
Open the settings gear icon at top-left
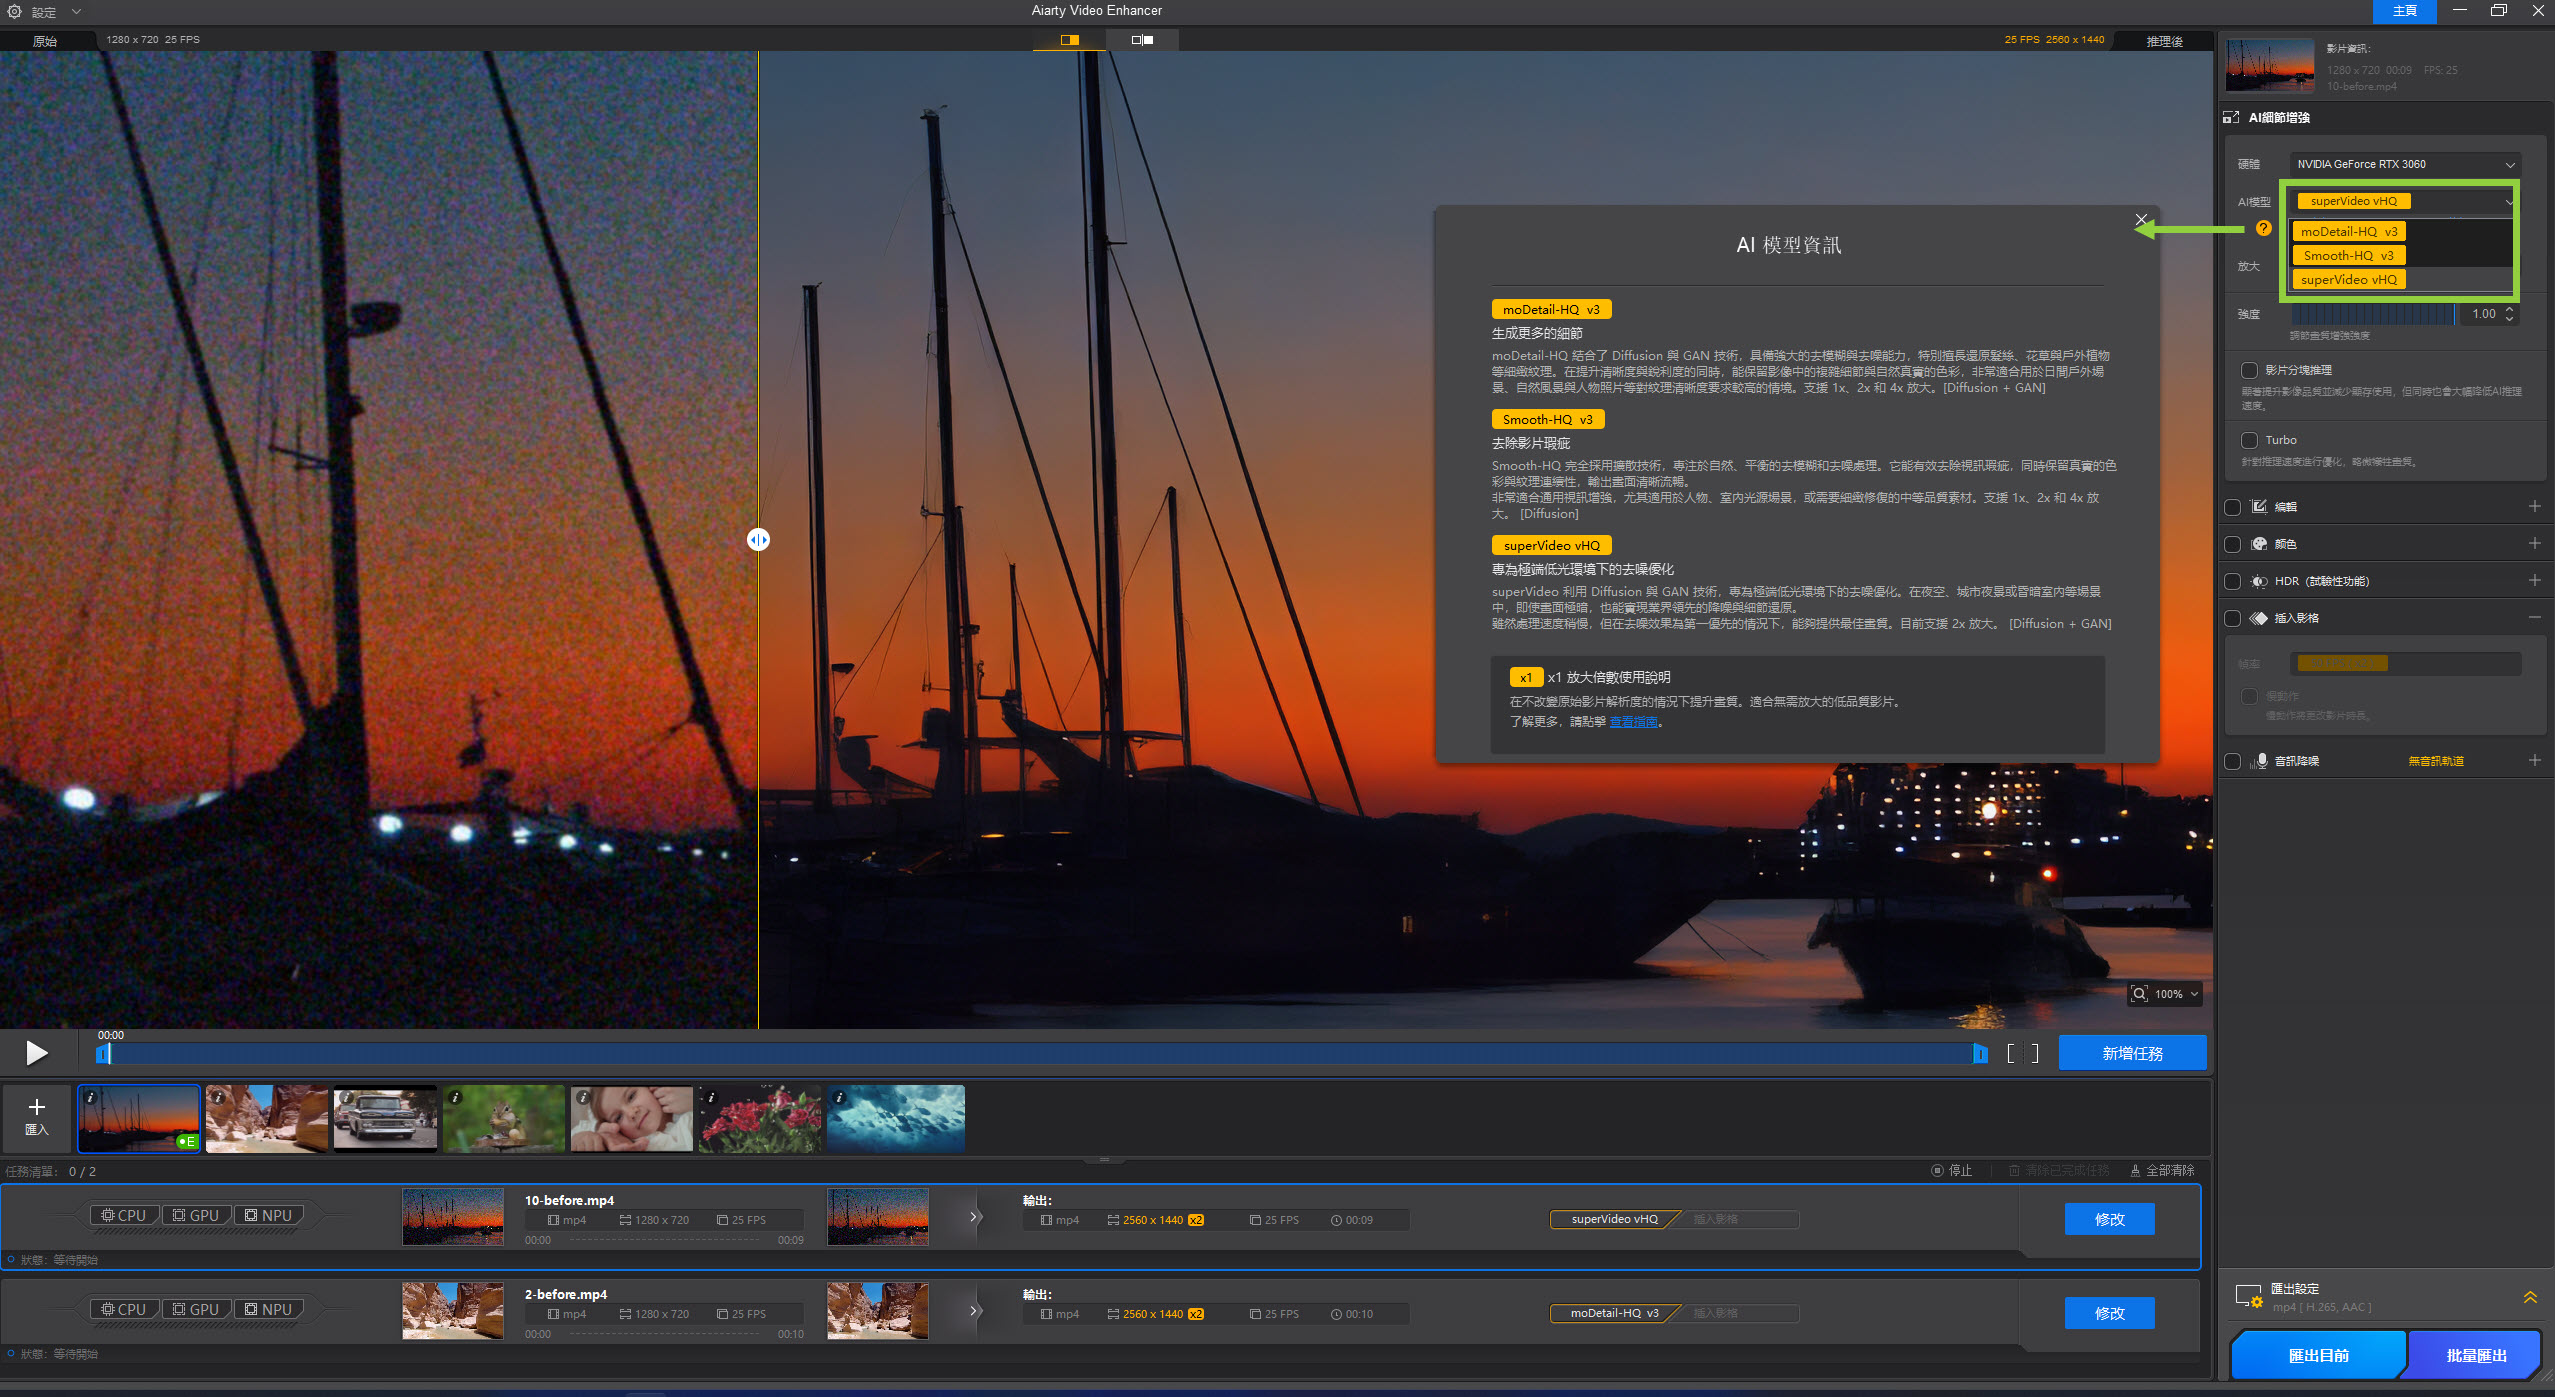(15, 12)
